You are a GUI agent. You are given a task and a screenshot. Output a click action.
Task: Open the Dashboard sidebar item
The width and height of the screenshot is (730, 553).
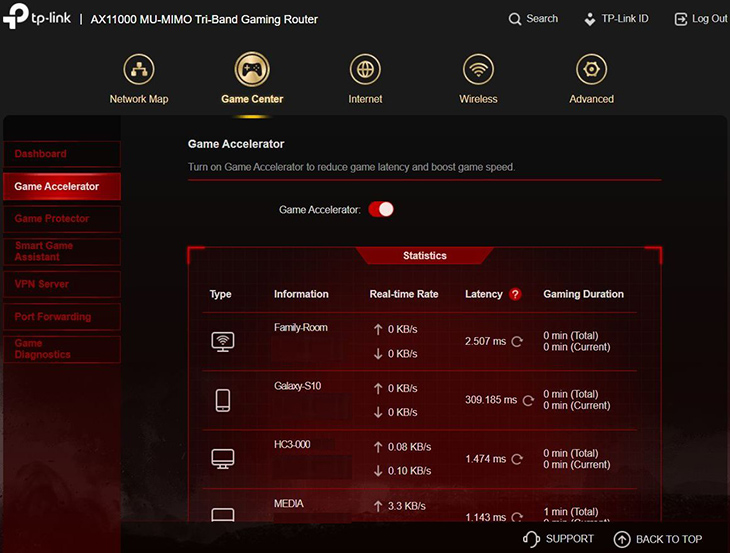pyautogui.click(x=62, y=154)
